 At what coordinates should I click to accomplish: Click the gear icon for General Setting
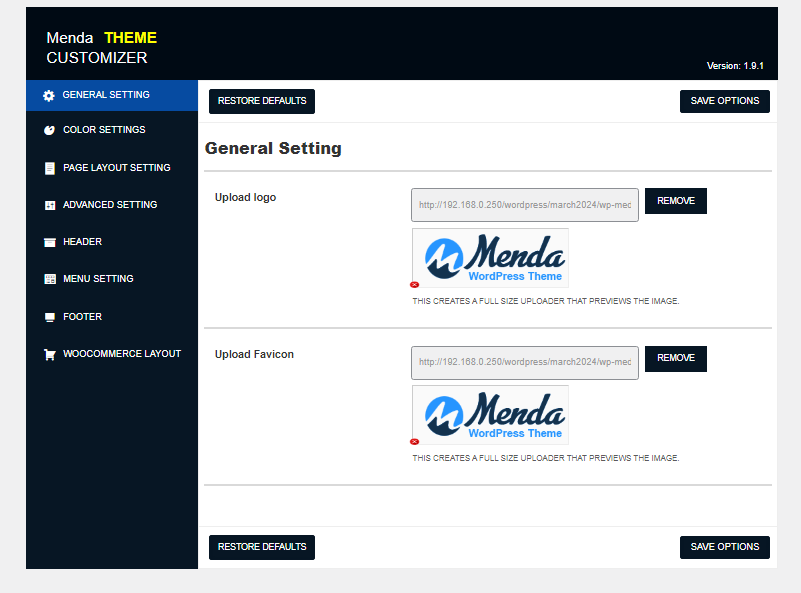click(x=49, y=96)
